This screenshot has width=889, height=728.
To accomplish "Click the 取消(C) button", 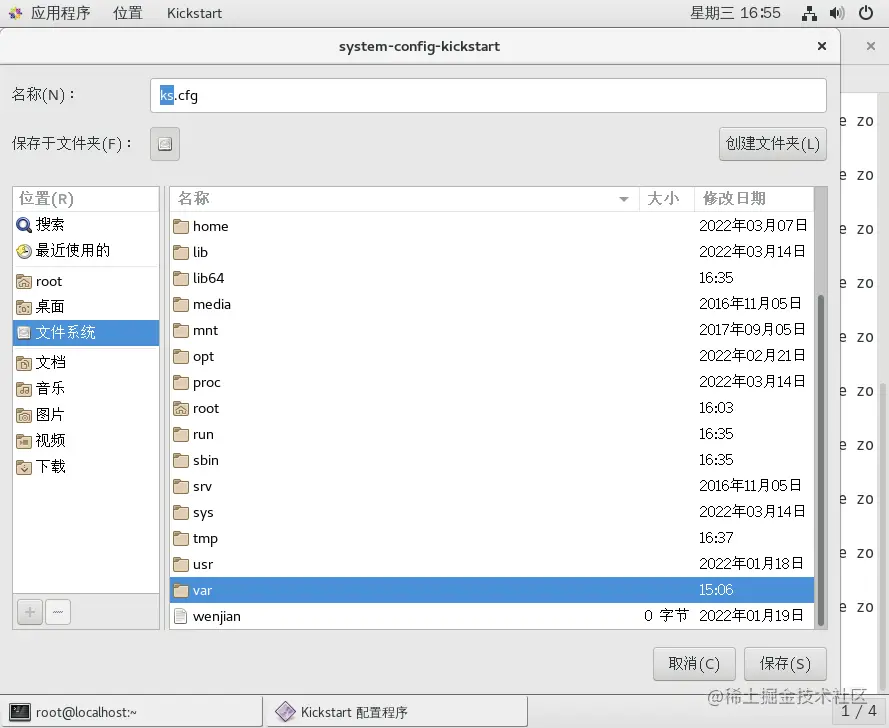I will pos(694,664).
